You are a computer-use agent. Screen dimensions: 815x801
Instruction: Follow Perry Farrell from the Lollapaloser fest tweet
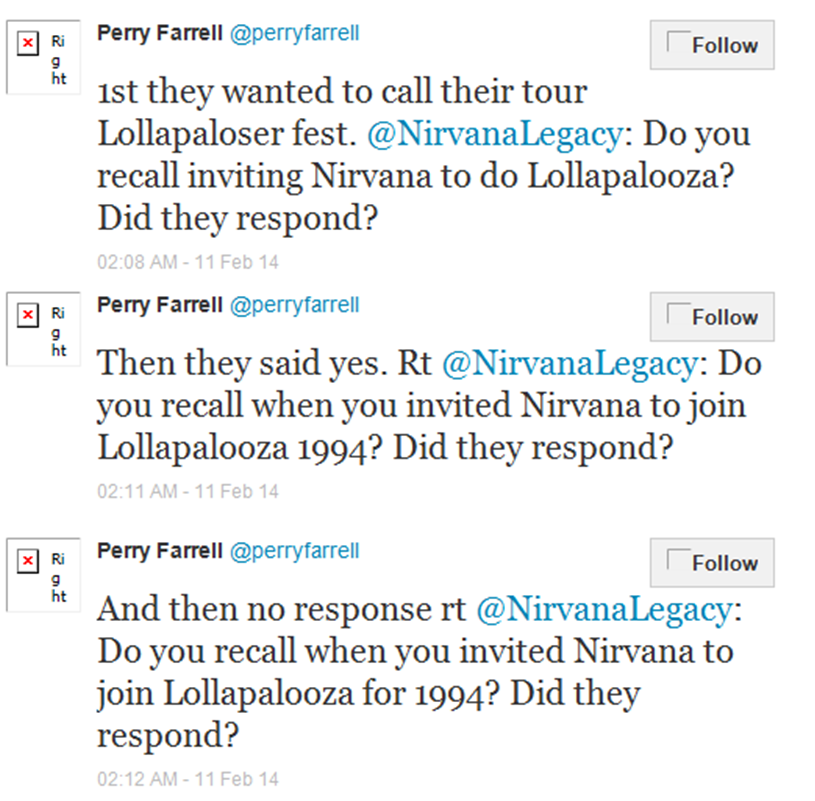pos(711,45)
